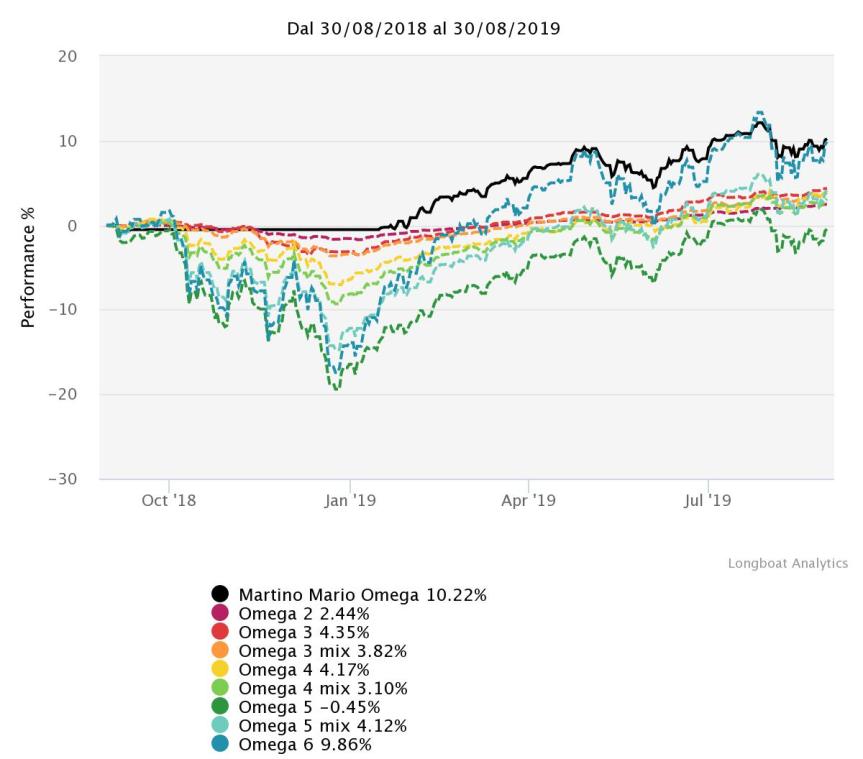Click the teal Omega 5 mix legend dot
This screenshot has width=863, height=759.
[220, 725]
